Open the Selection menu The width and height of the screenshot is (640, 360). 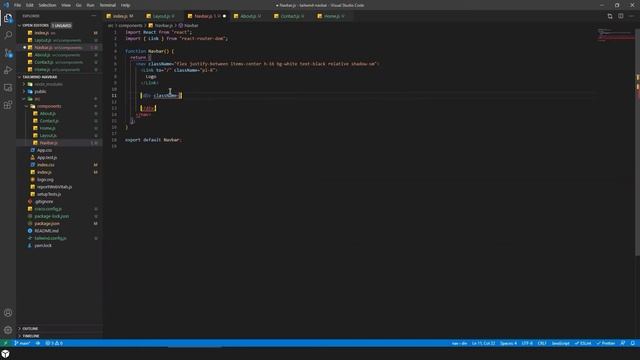pyautogui.click(x=47, y=5)
